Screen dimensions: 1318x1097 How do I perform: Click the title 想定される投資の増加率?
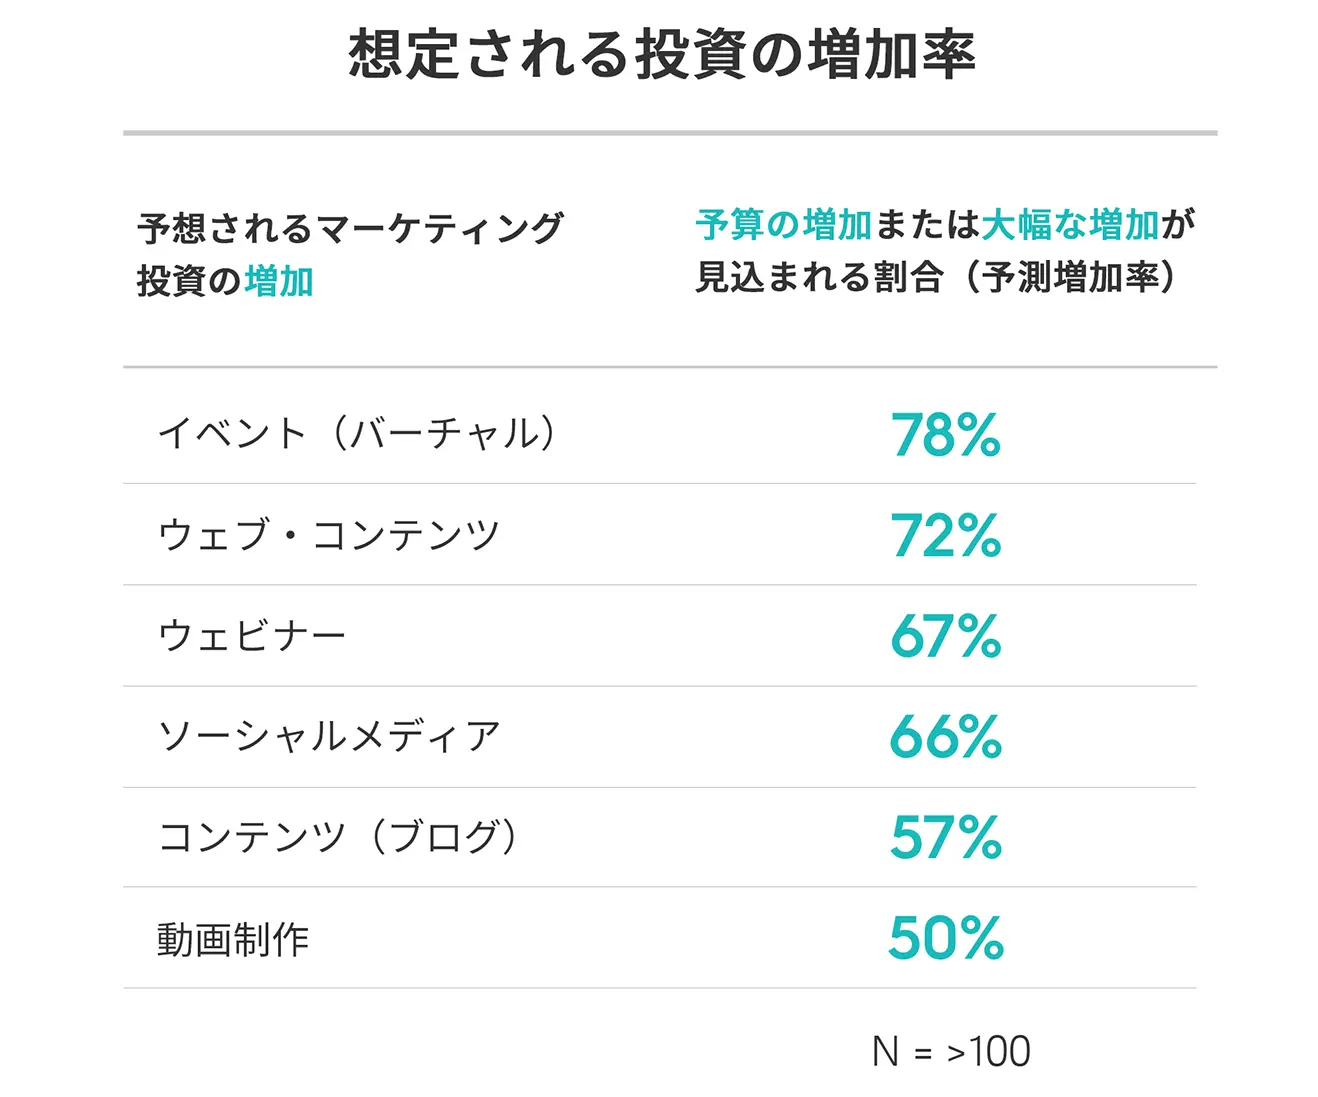(x=661, y=54)
